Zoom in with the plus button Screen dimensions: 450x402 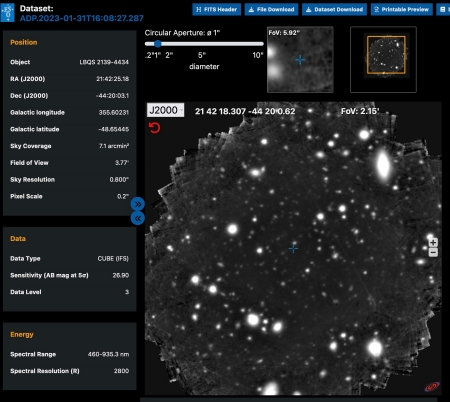[433, 242]
